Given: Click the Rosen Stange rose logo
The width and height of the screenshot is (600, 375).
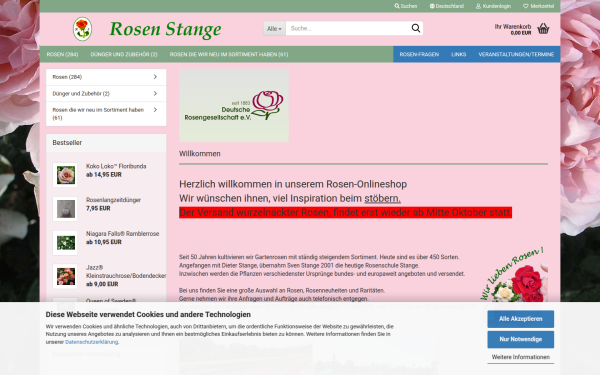Looking at the screenshot, I should point(82,29).
